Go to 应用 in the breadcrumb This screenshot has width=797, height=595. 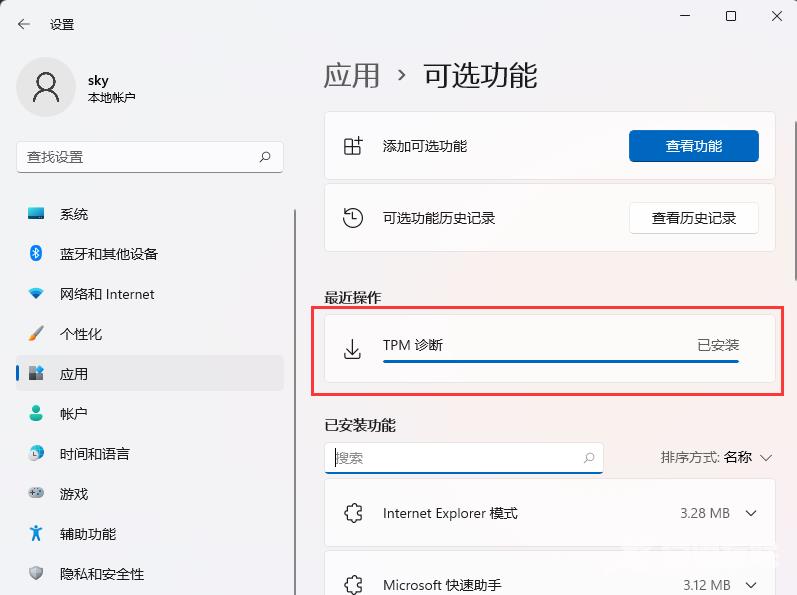point(352,76)
